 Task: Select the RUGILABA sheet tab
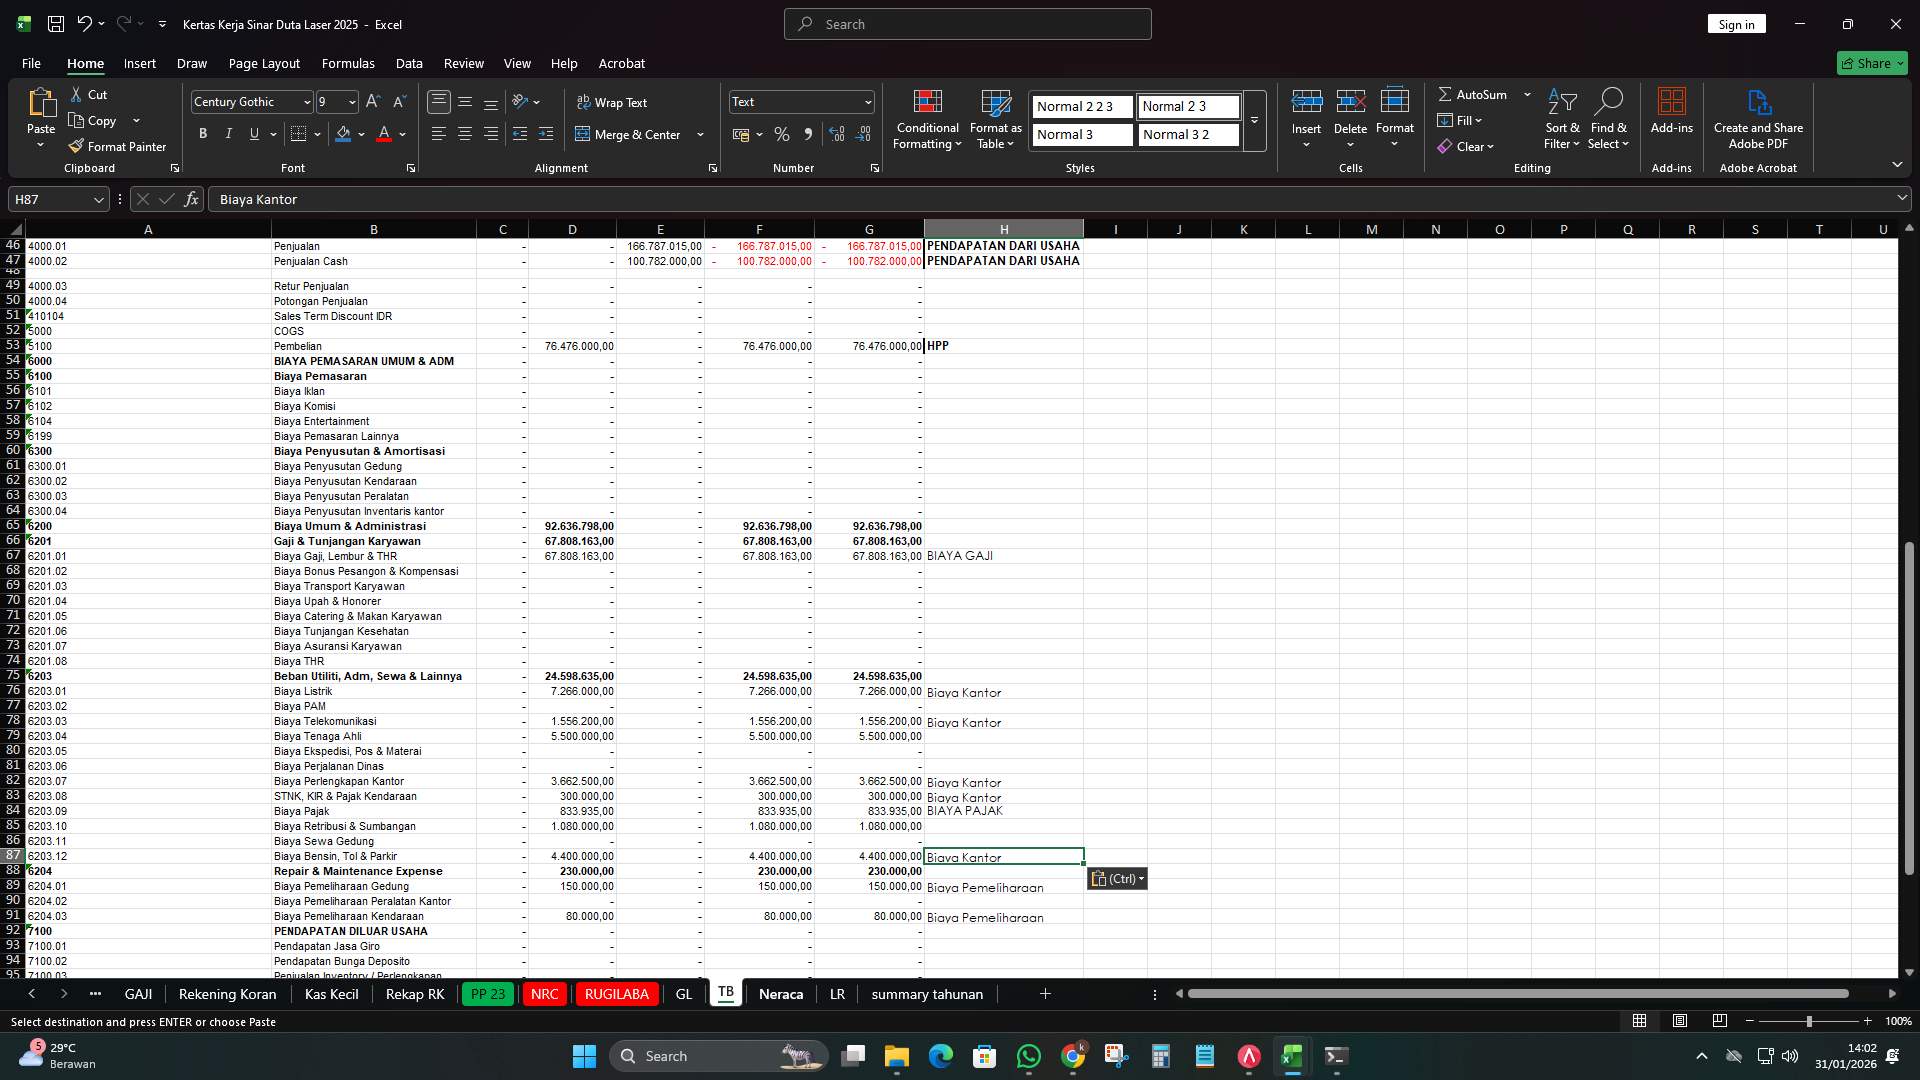pos(617,994)
